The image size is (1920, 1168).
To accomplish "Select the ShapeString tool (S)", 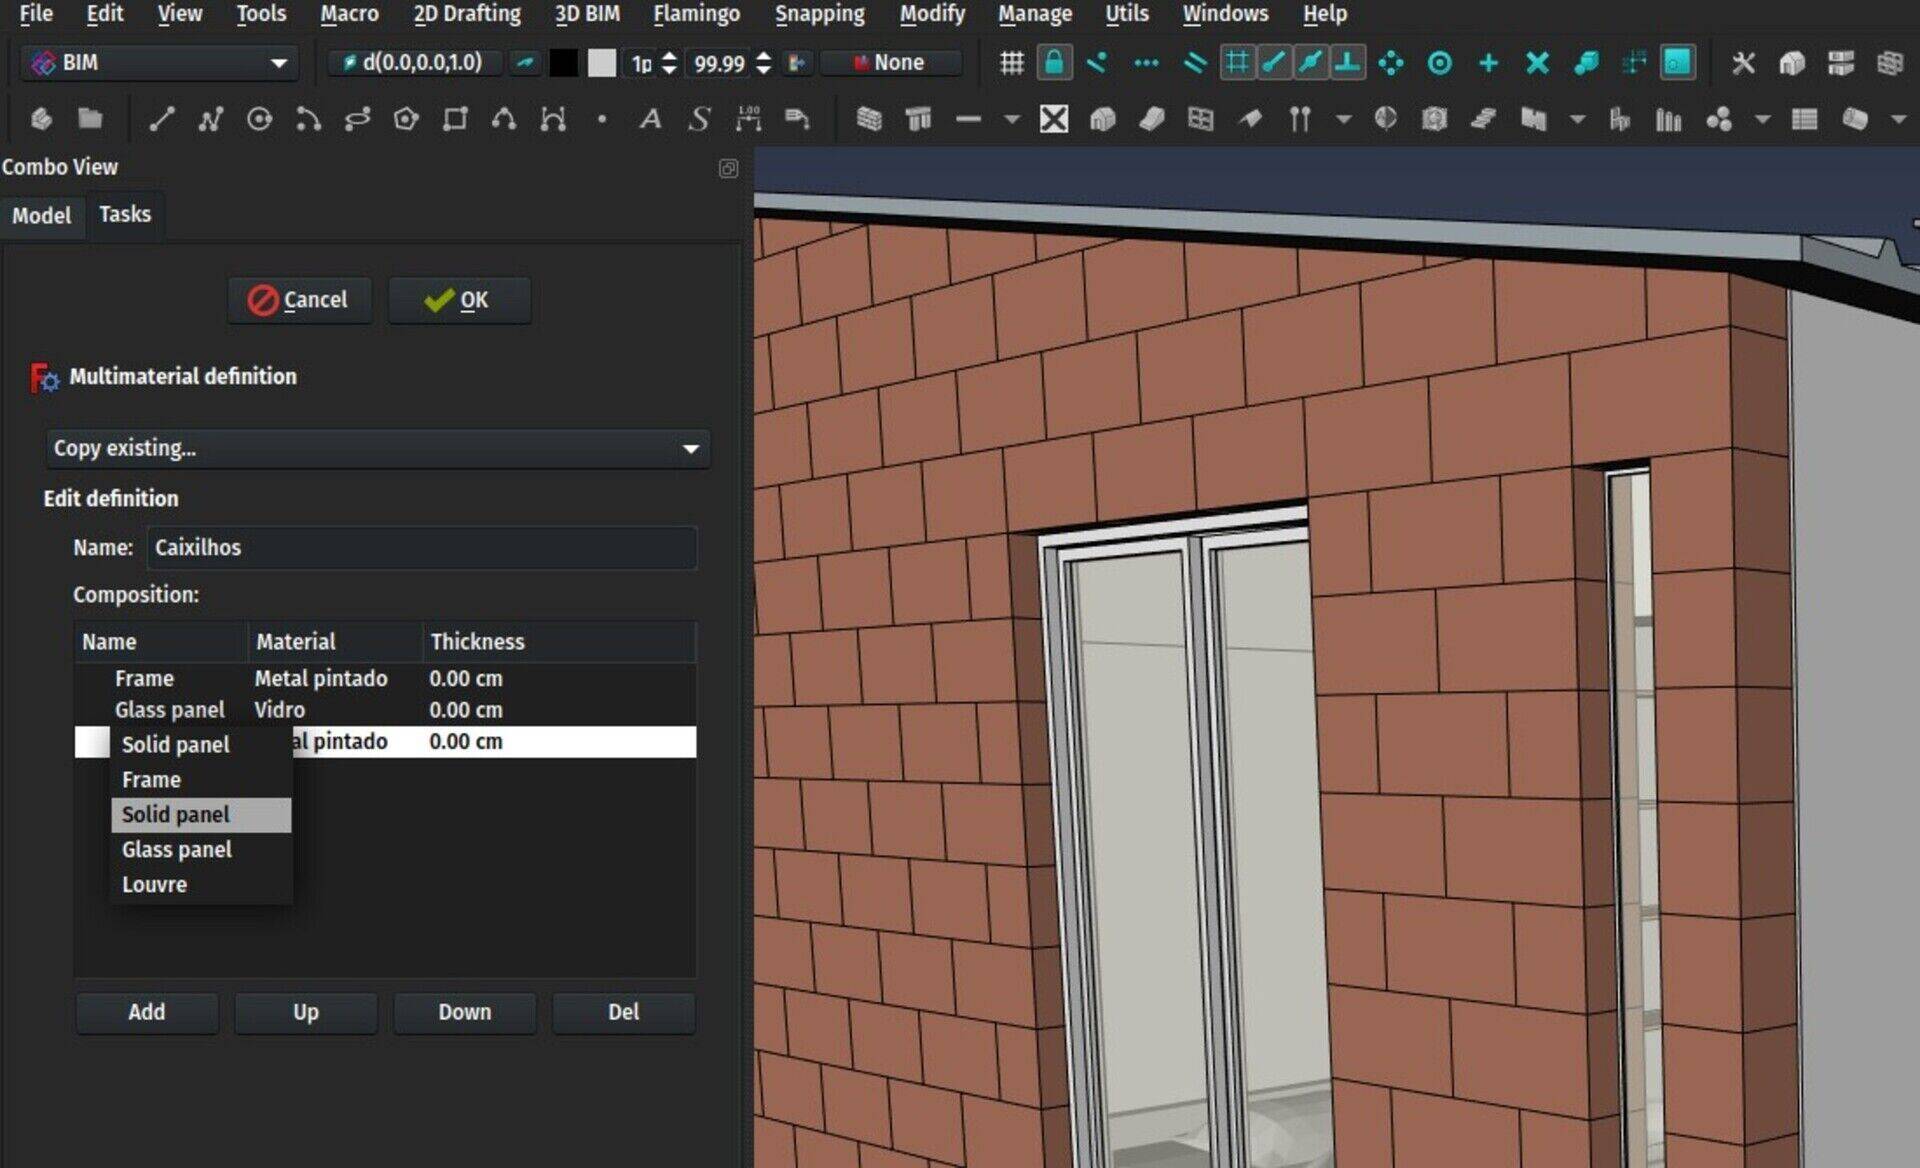I will click(x=699, y=120).
